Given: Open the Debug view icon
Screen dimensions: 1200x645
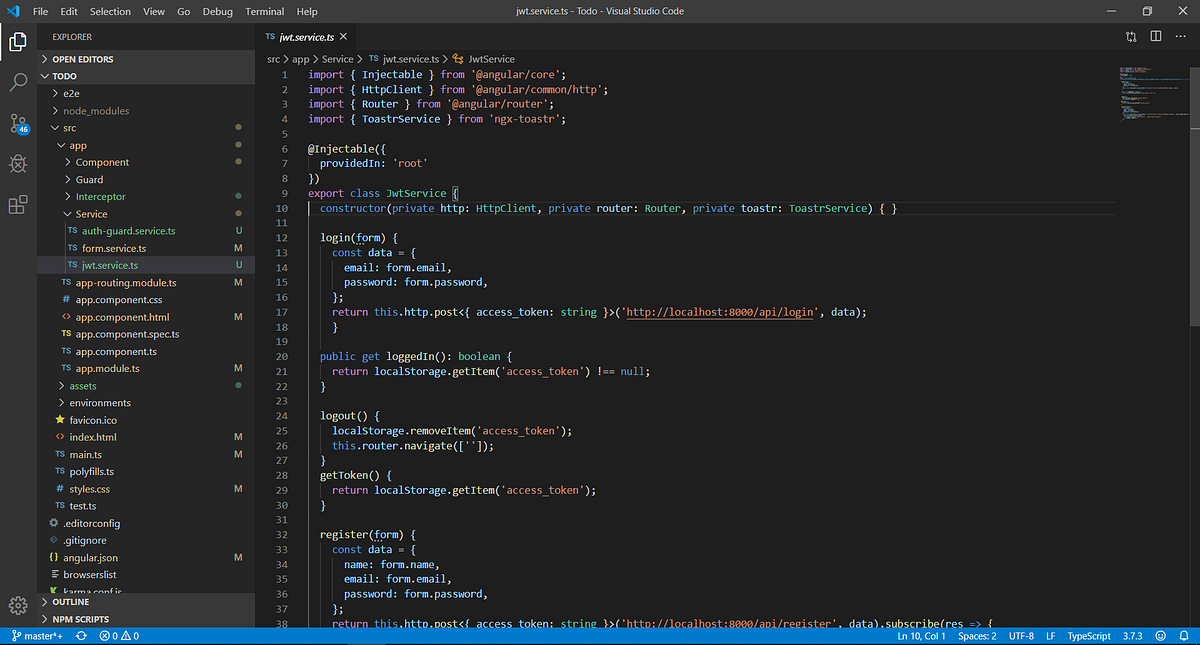Looking at the screenshot, I should pos(18,165).
